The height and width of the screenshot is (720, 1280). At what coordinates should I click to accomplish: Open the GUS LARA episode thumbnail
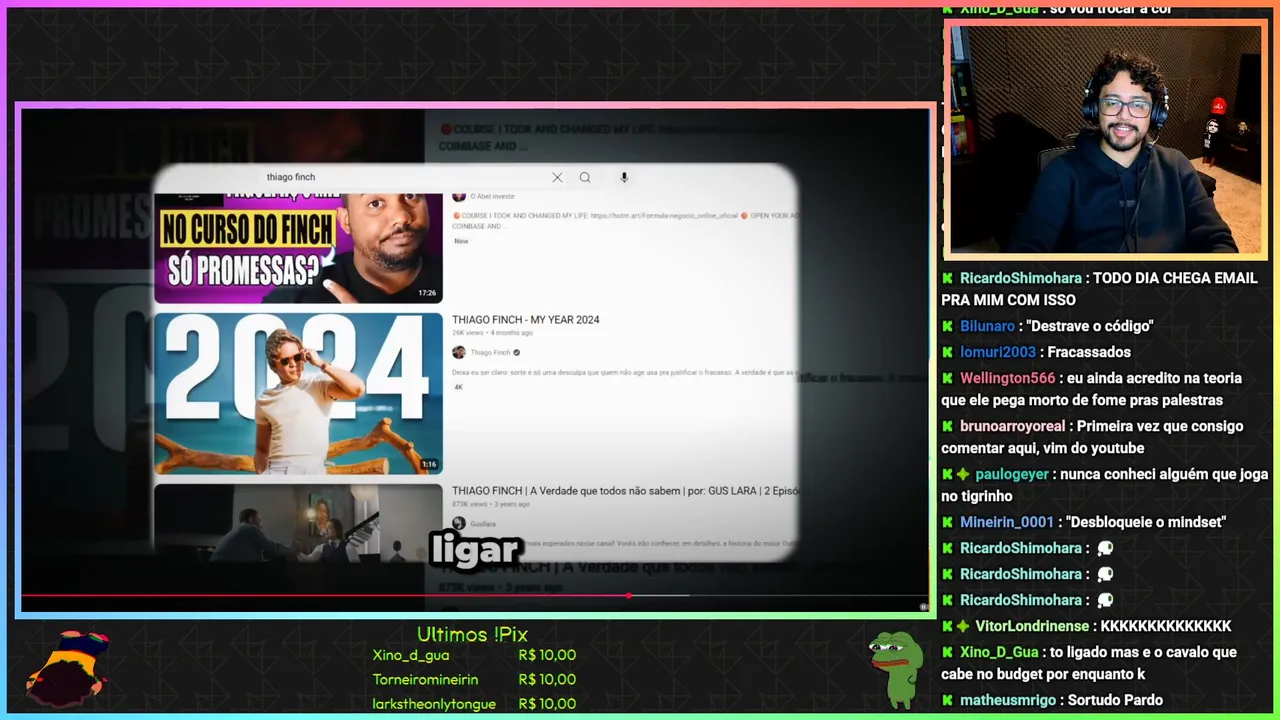298,523
